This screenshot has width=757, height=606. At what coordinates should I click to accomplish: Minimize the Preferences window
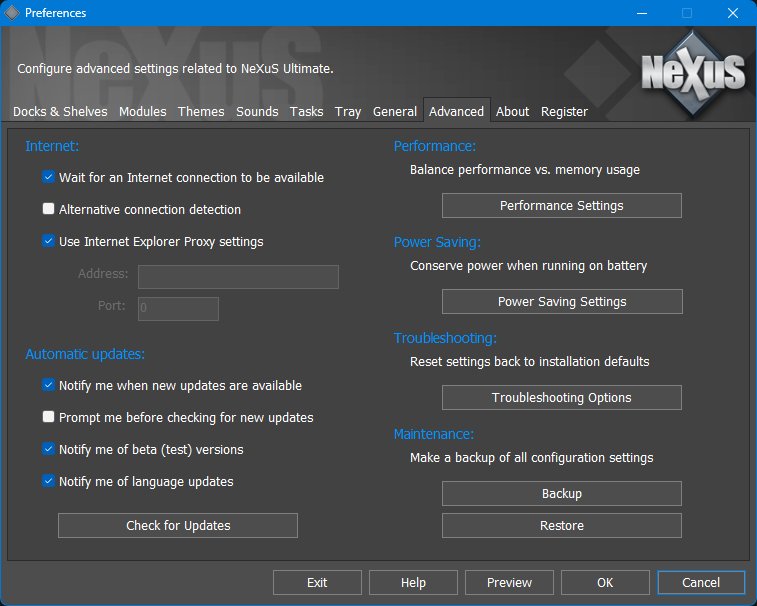click(642, 13)
